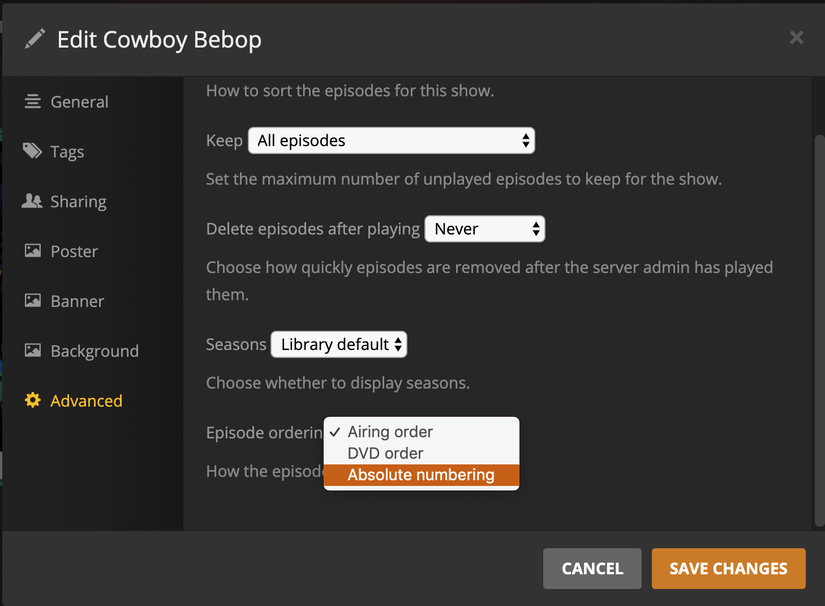Click the General lines icon in sidebar

pos(33,101)
